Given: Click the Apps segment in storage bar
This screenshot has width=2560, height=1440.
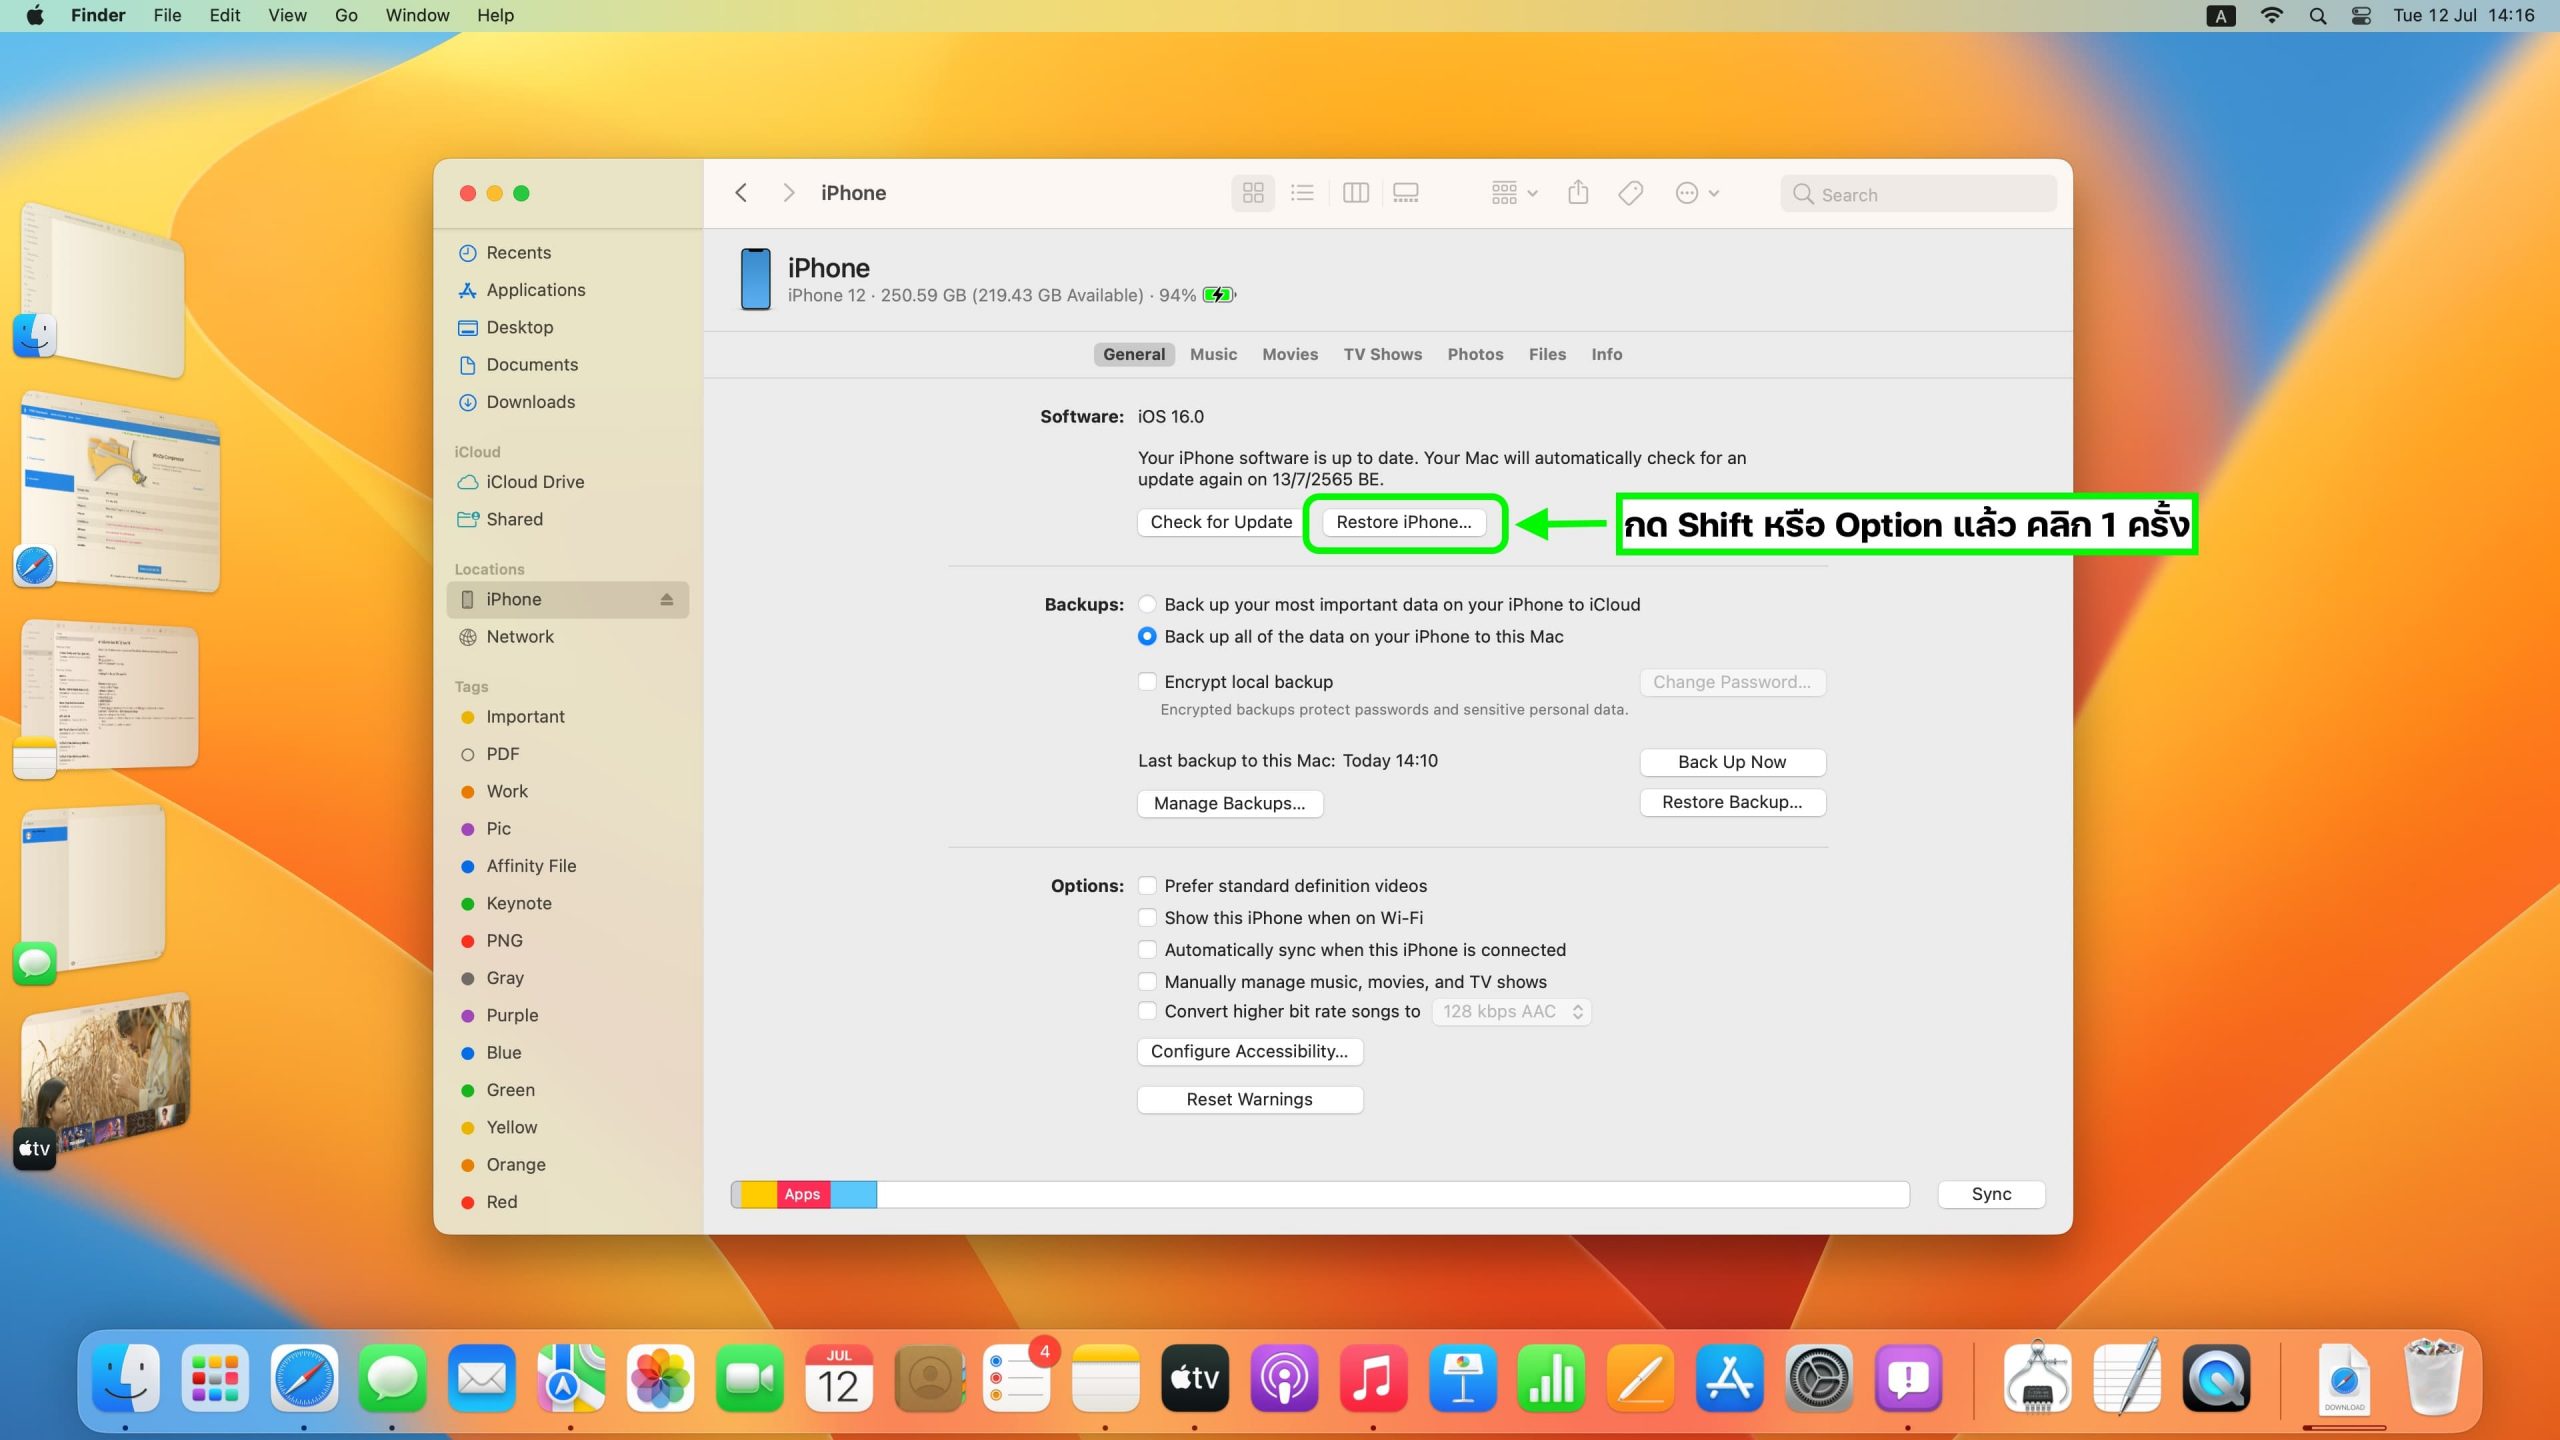Looking at the screenshot, I should 802,1194.
